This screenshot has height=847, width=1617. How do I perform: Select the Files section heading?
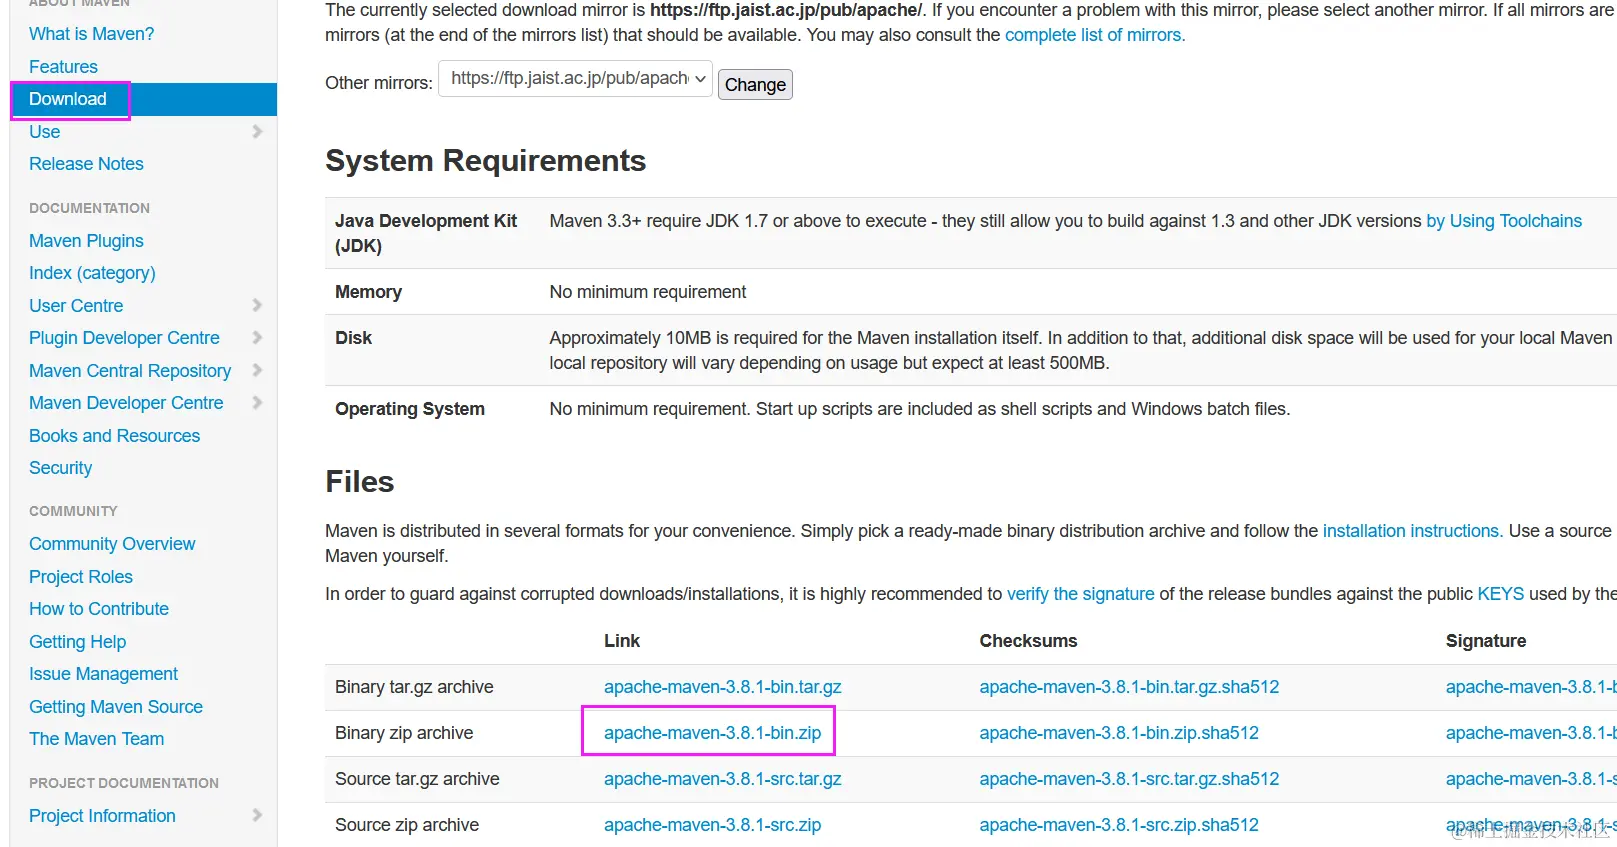point(360,482)
